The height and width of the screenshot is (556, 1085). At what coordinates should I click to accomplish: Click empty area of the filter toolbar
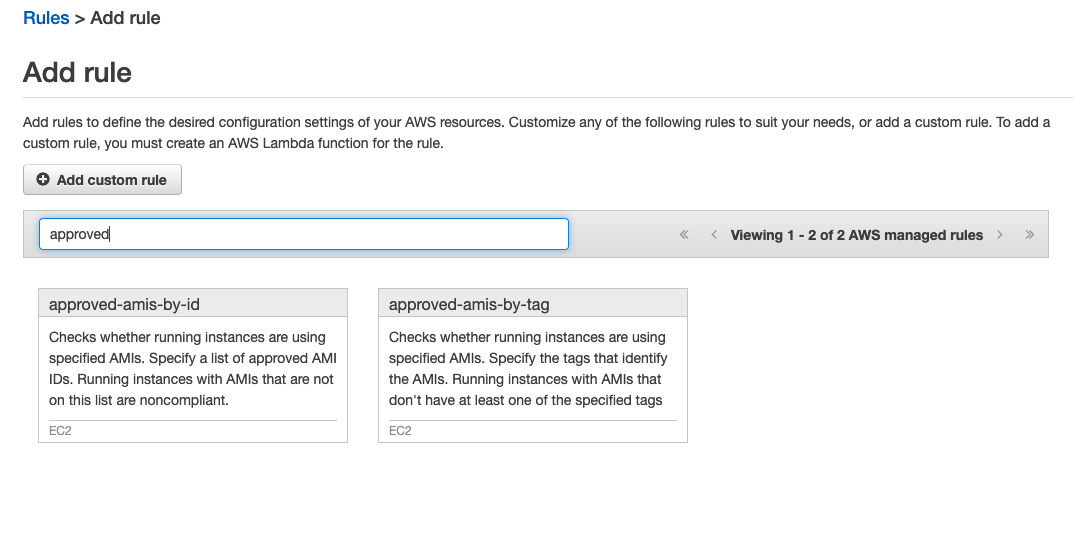(x=622, y=235)
